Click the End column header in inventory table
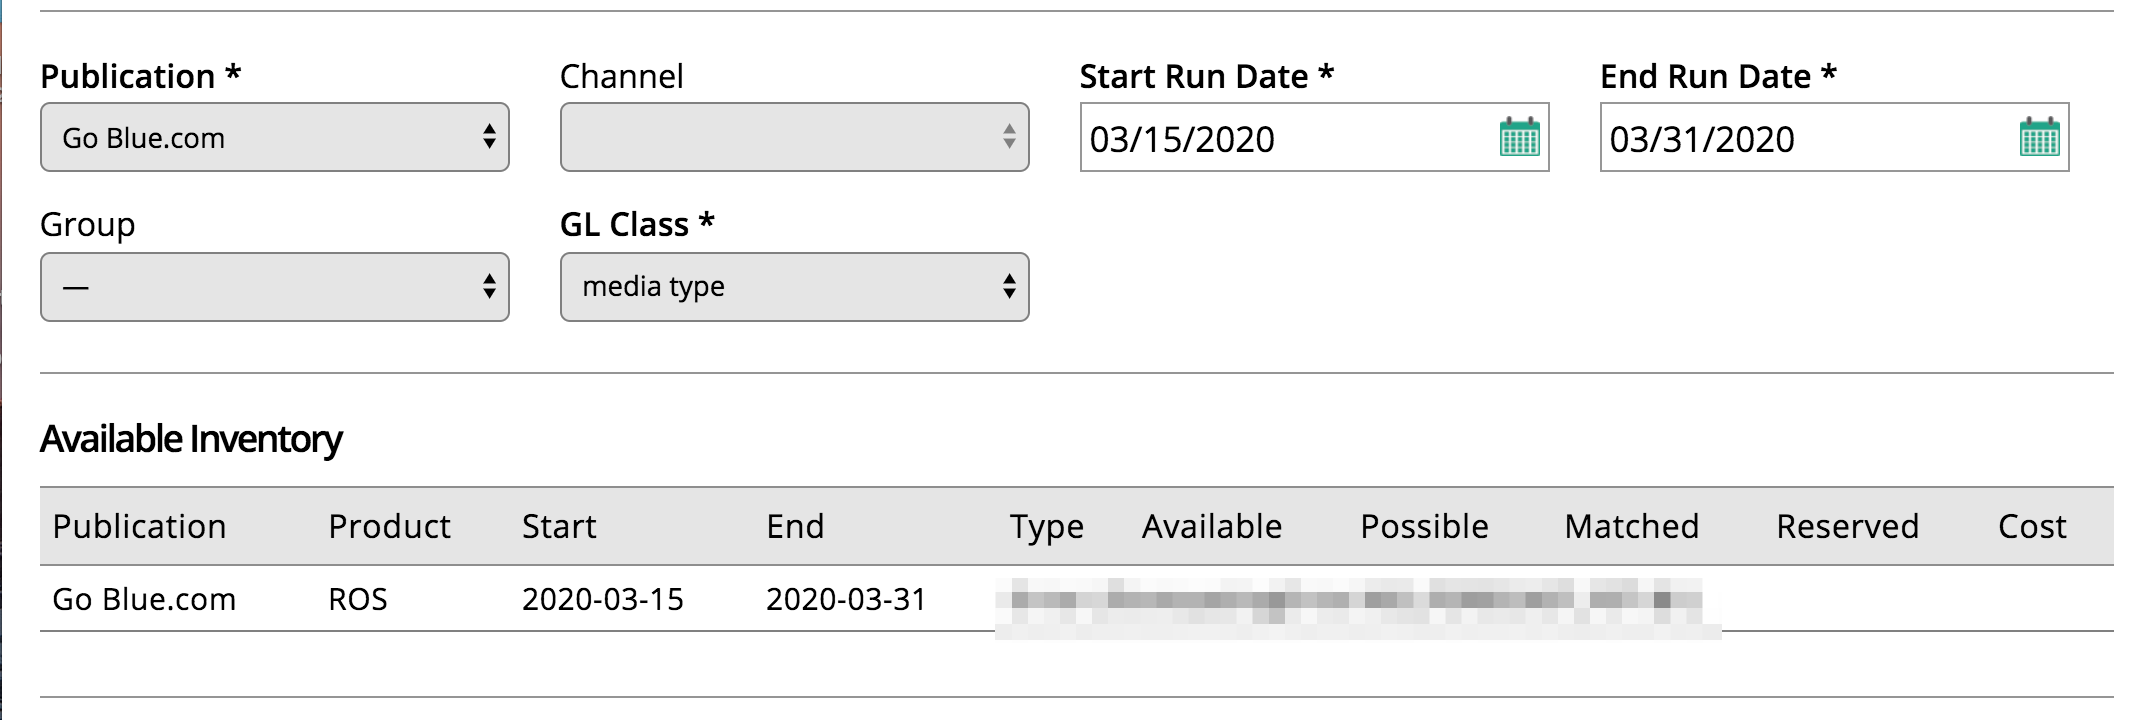The height and width of the screenshot is (720, 2136). pyautogui.click(x=795, y=526)
